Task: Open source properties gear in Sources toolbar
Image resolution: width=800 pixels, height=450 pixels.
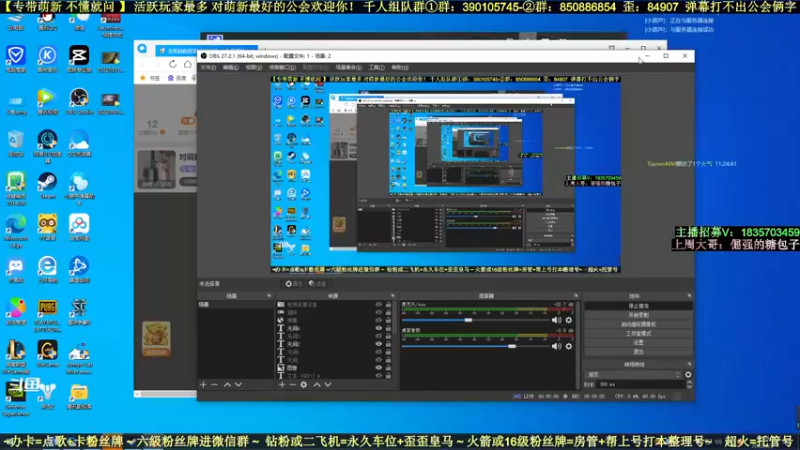Action: (x=304, y=385)
